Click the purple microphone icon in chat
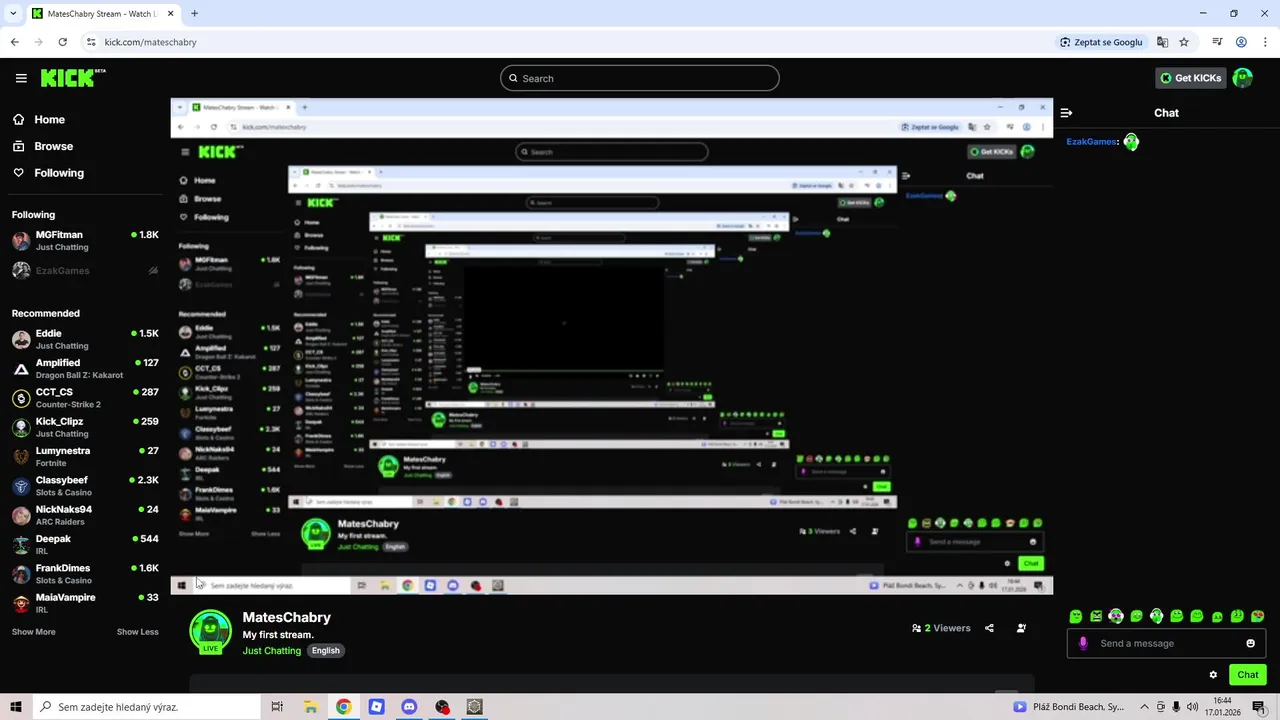This screenshot has height=720, width=1280. (1083, 643)
